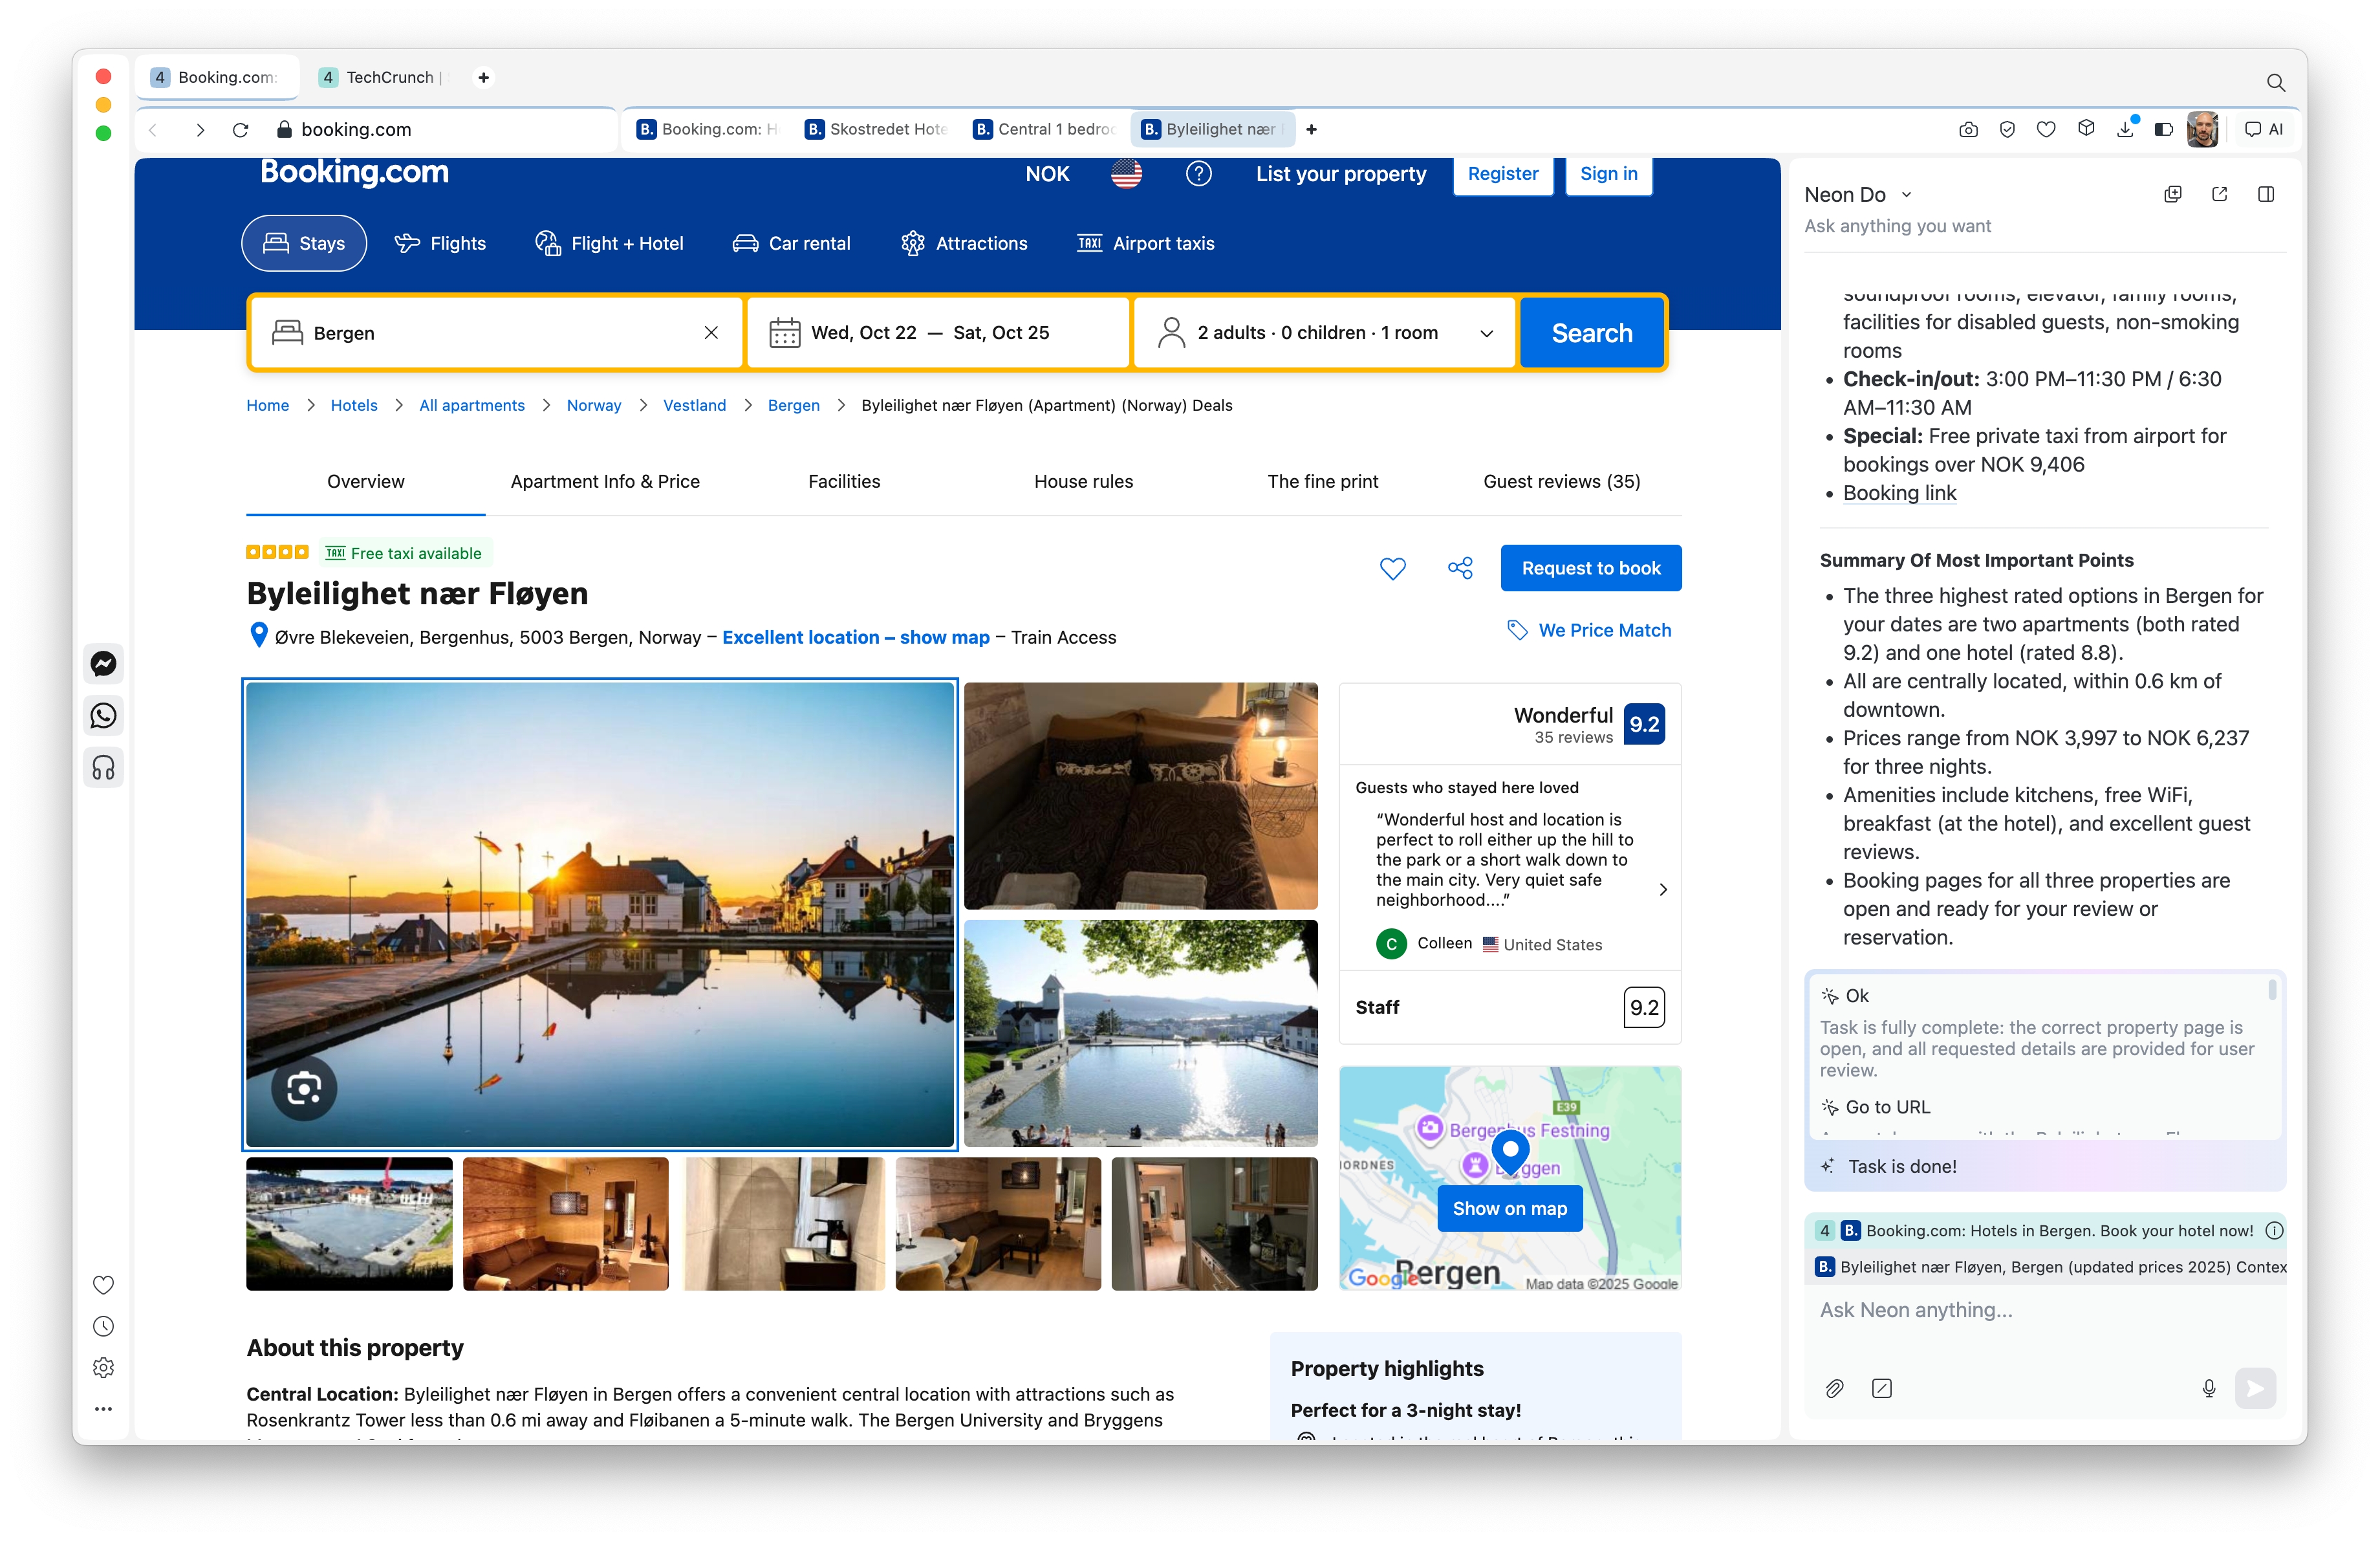Screen dimensions: 2380x1541
Task: Click the share property icon
Action: click(x=1460, y=568)
